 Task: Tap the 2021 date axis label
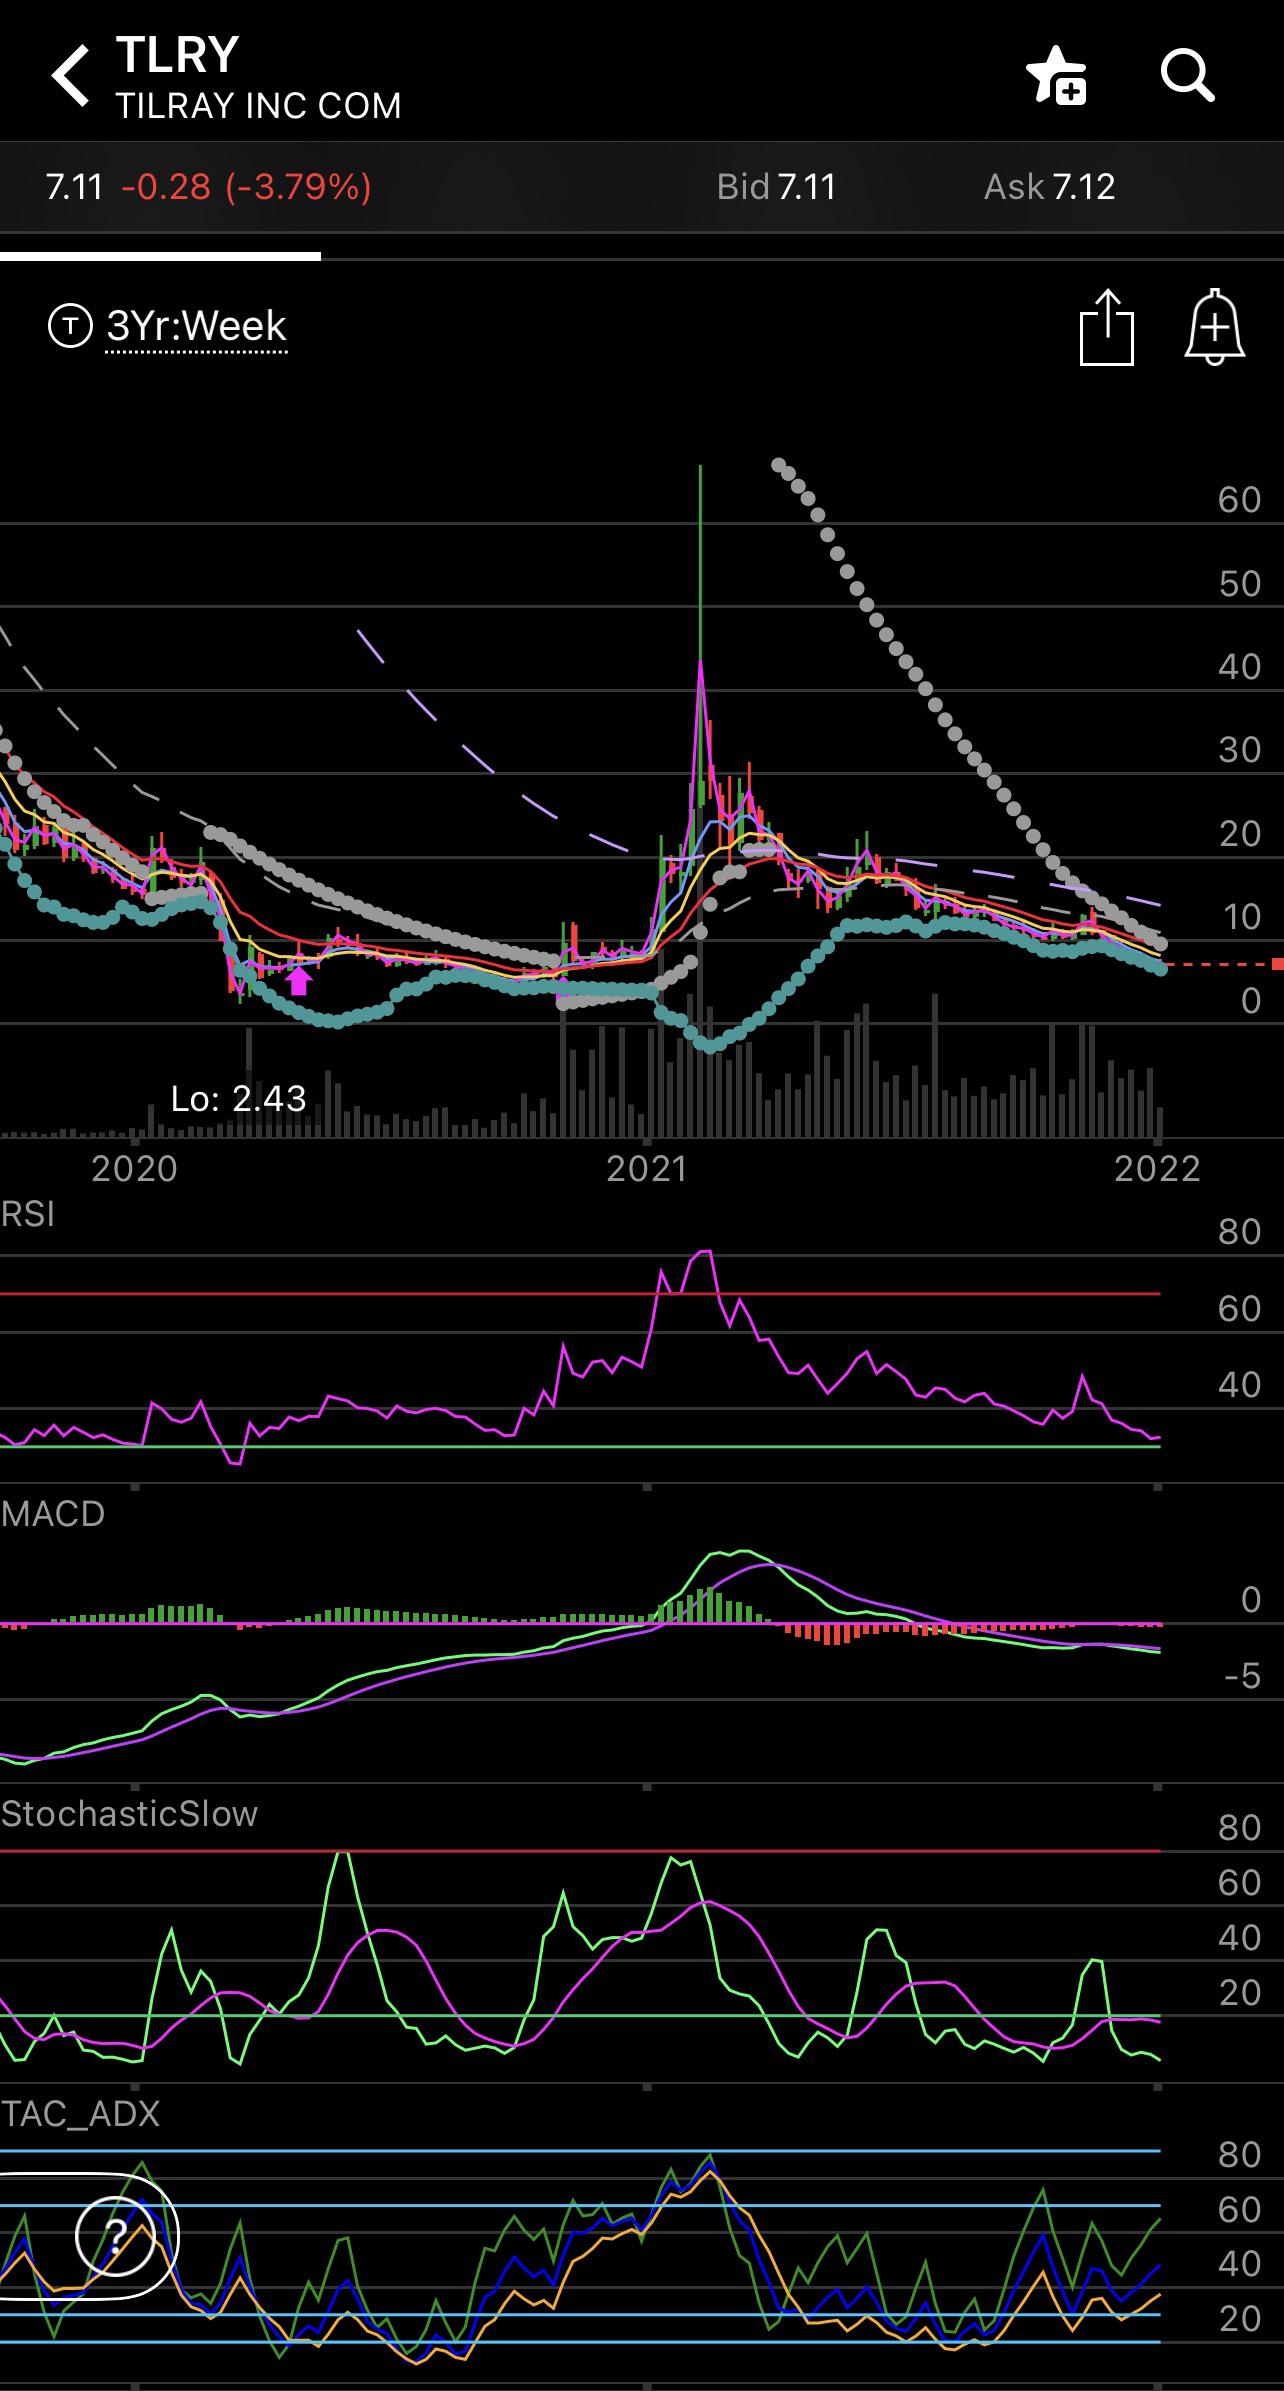click(647, 1169)
